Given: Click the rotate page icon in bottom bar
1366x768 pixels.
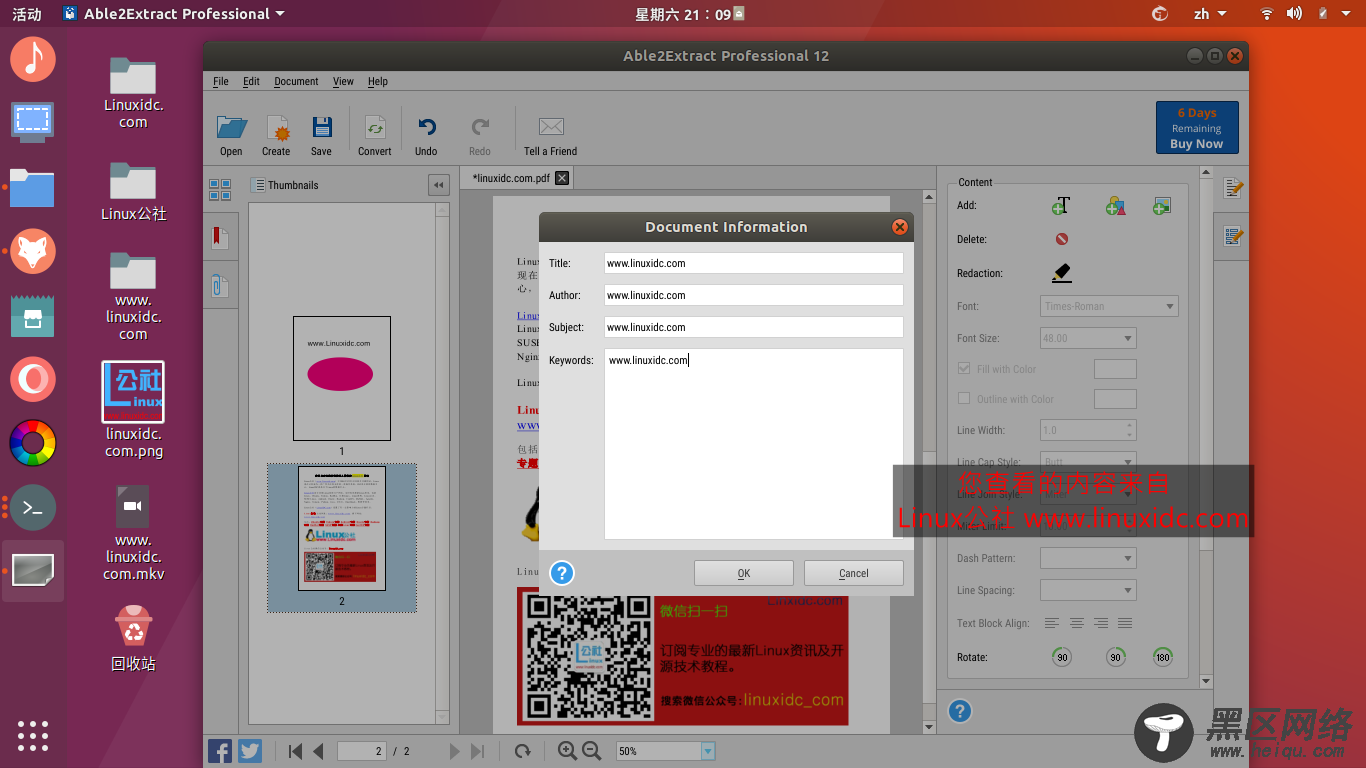Looking at the screenshot, I should coord(522,751).
